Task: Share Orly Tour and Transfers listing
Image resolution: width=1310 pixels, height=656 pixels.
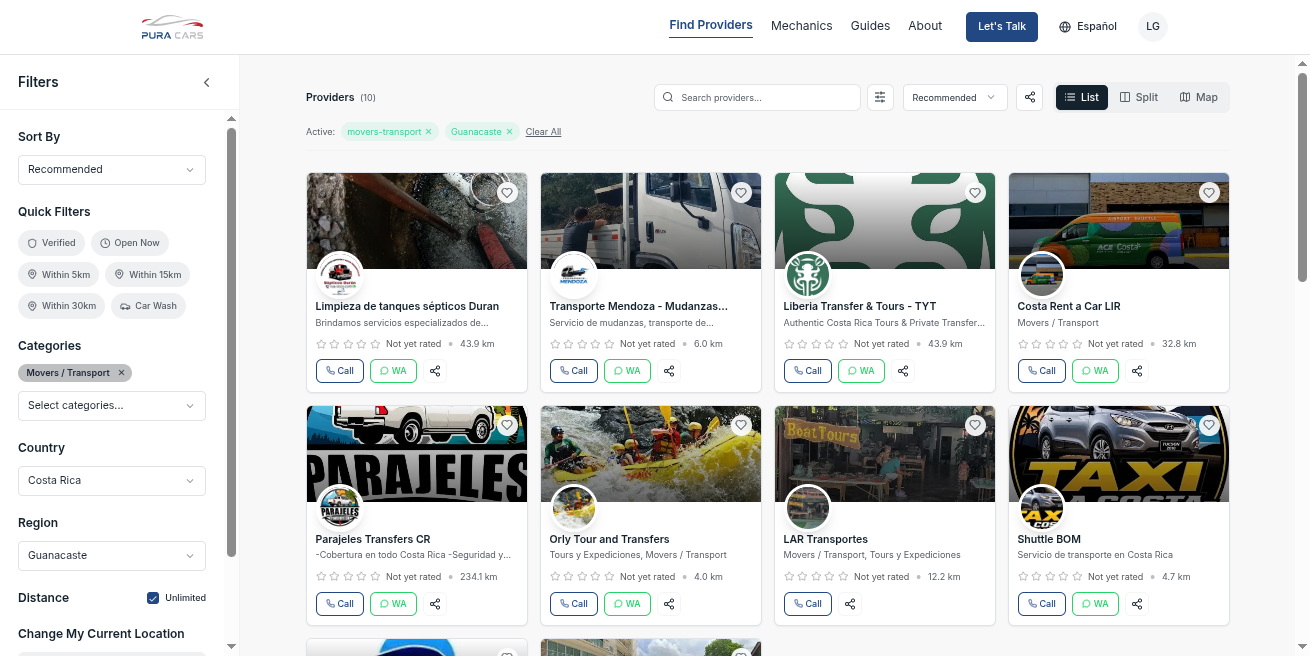Action: [669, 604]
